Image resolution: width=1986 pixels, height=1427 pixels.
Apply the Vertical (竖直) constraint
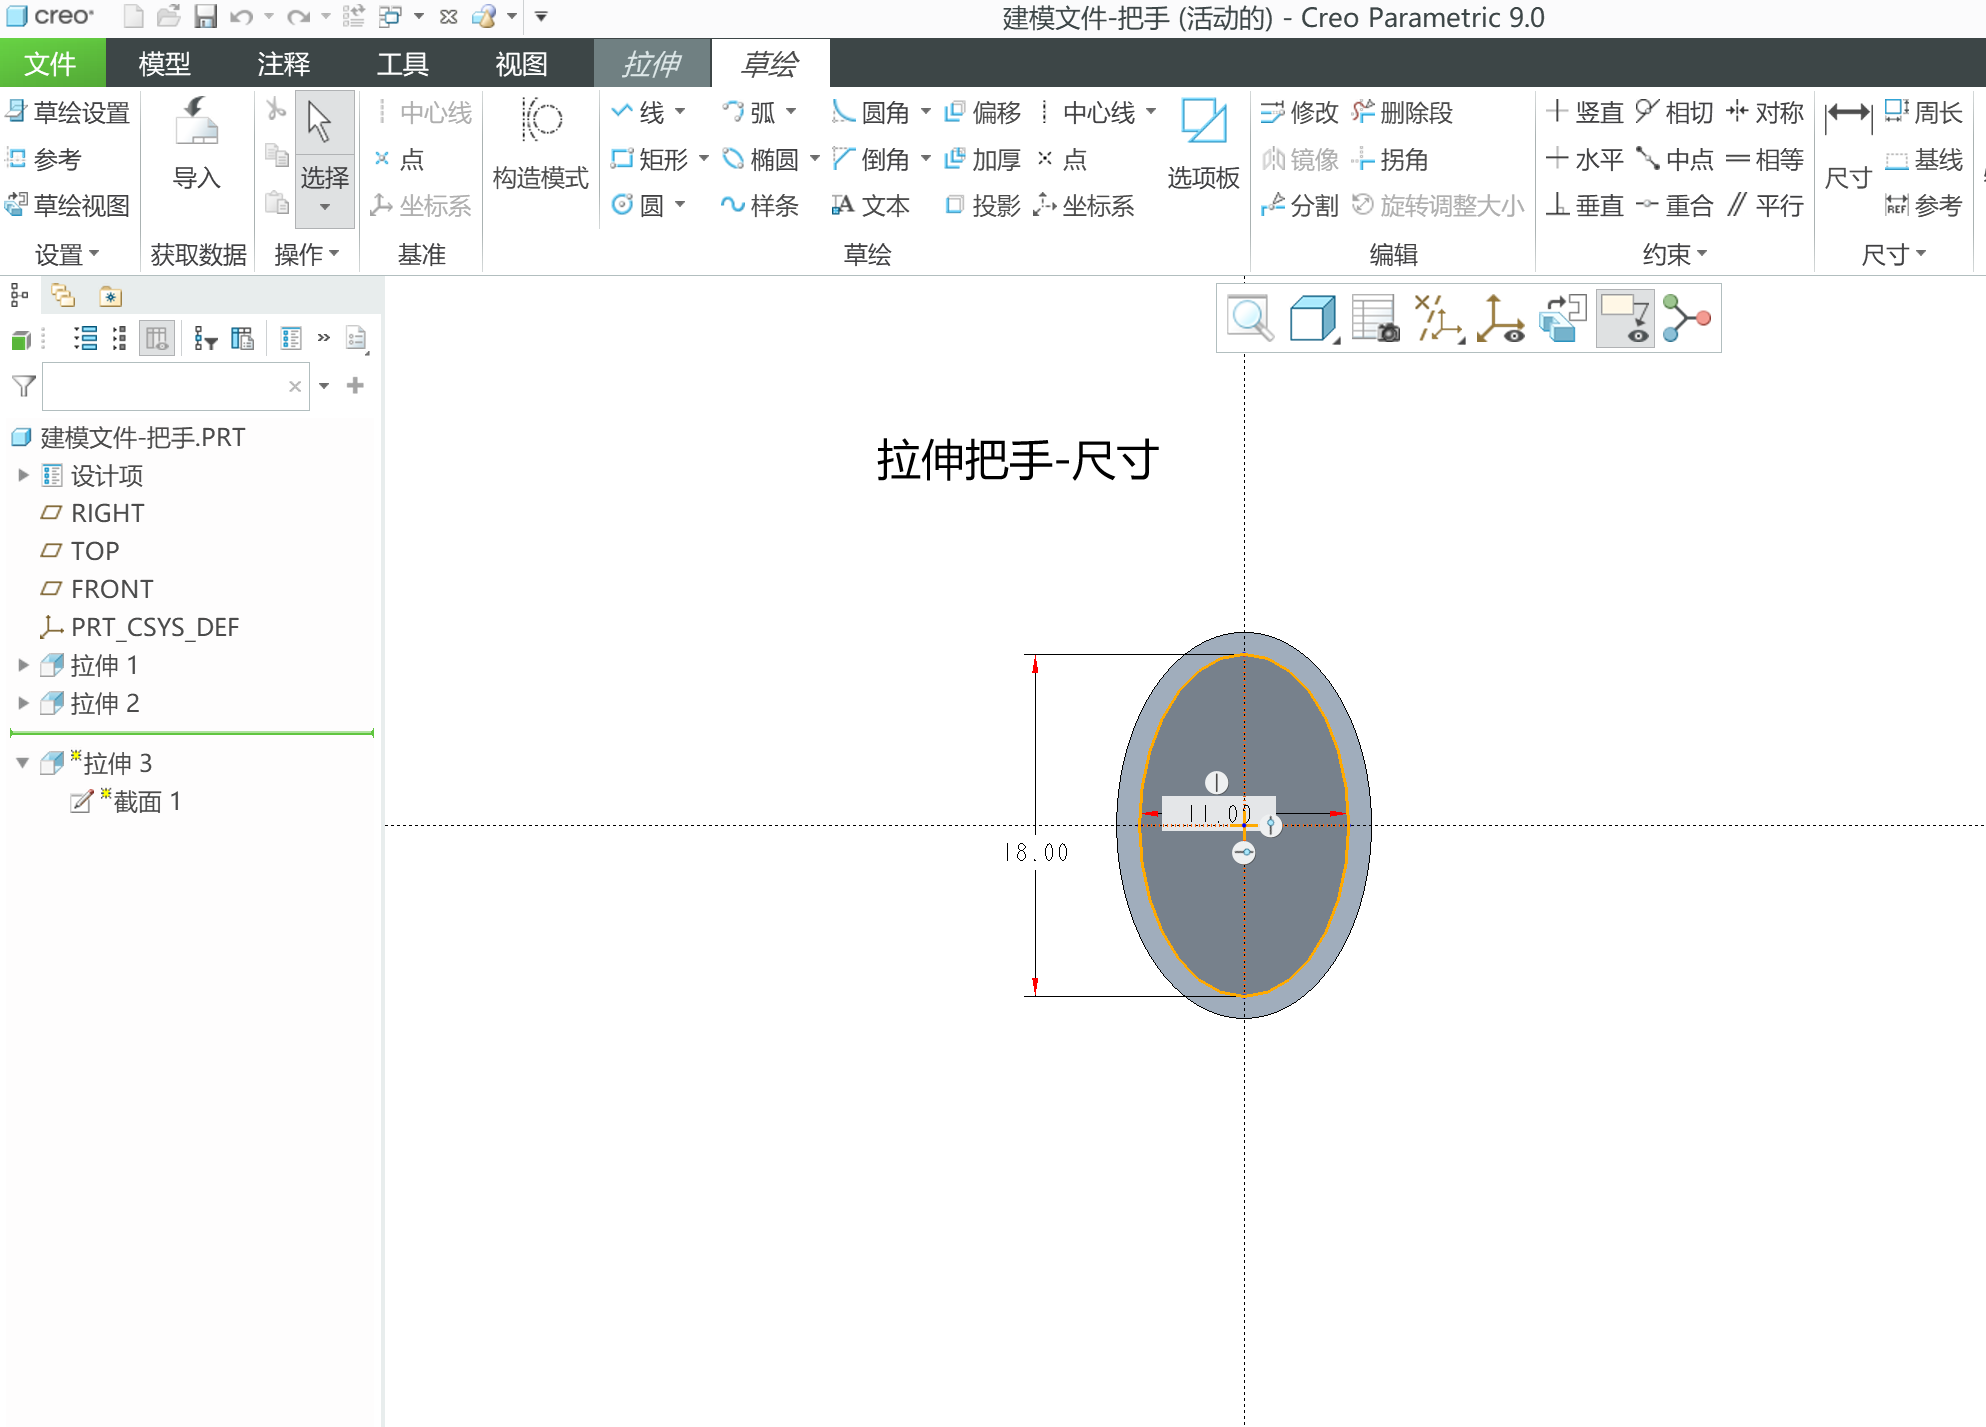click(1584, 112)
